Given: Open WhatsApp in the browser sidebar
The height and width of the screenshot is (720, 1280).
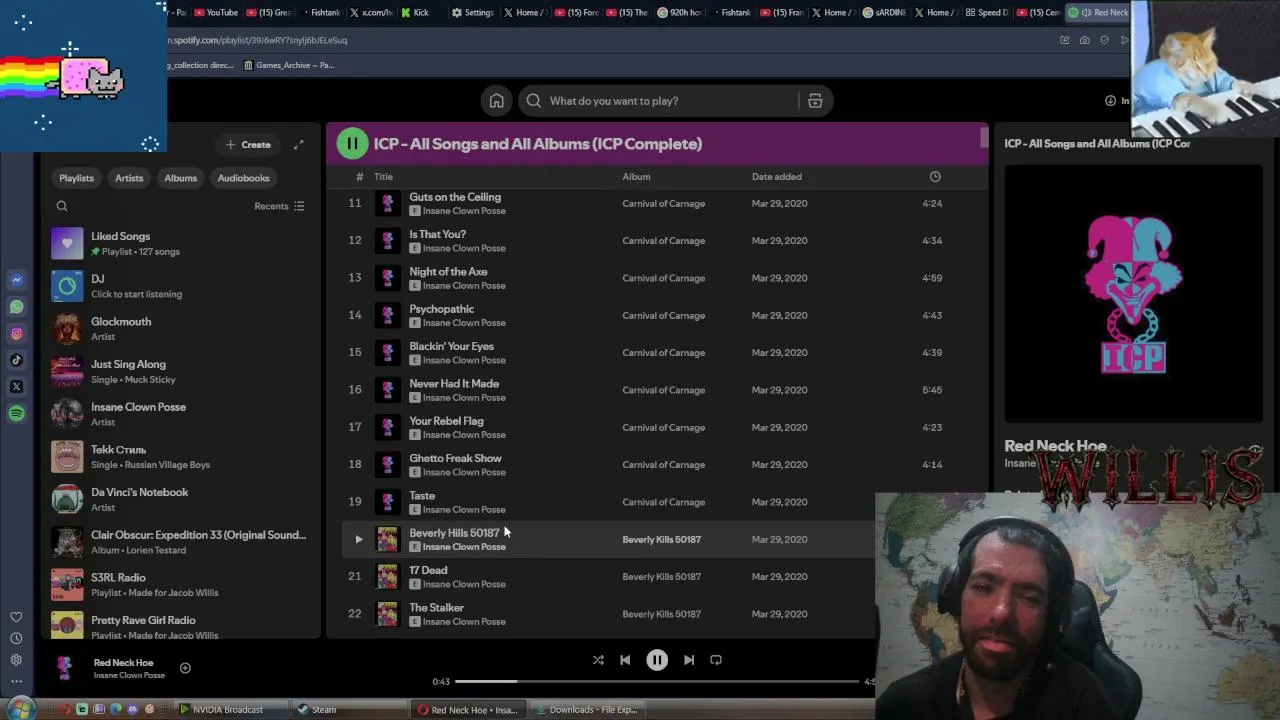Looking at the screenshot, I should tap(17, 307).
